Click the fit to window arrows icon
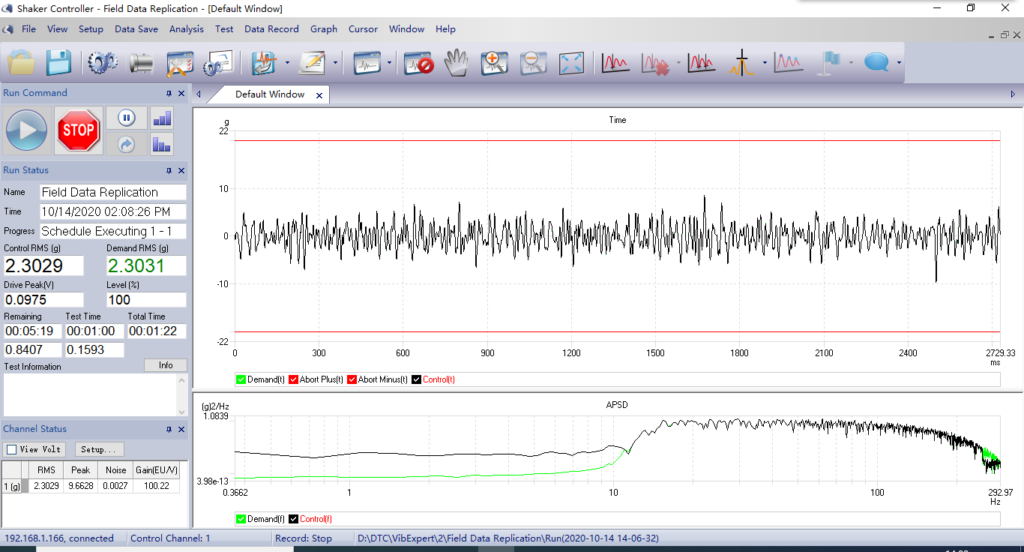 [x=571, y=63]
